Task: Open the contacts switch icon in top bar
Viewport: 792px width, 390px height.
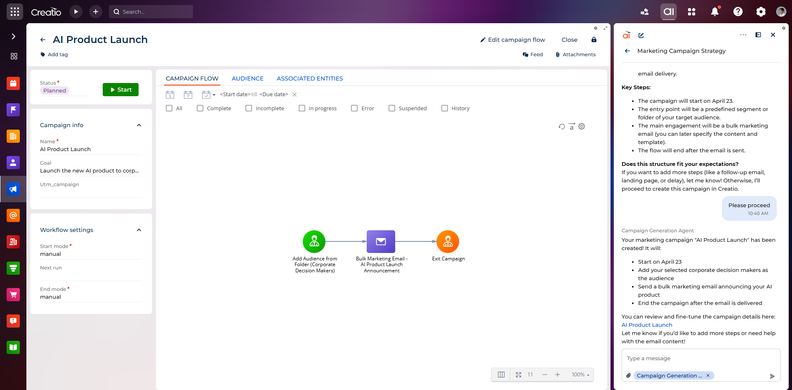Action: [645, 12]
